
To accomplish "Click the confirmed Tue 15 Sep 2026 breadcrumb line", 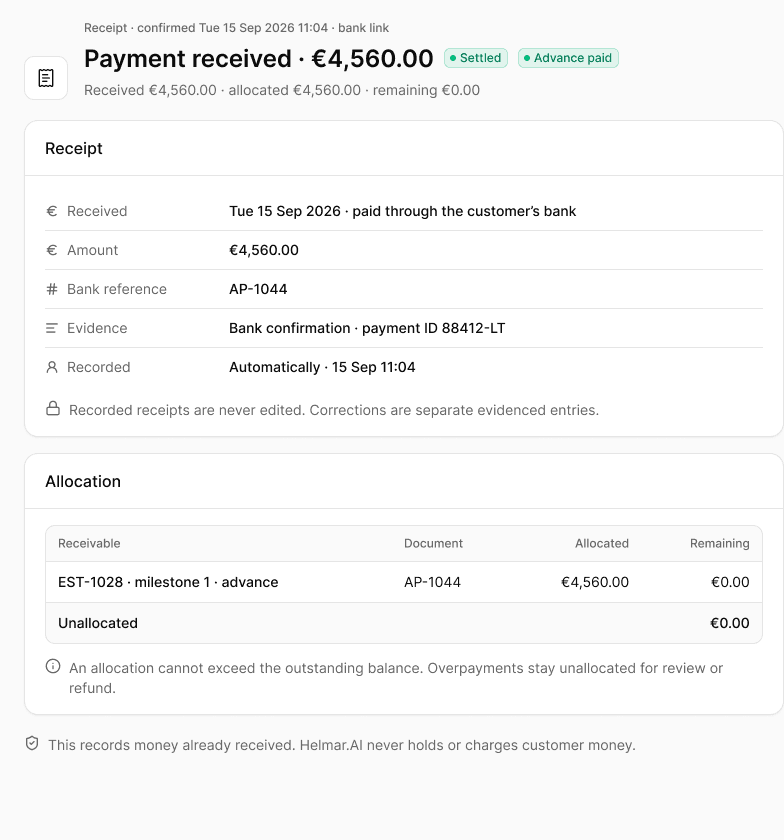I will (x=236, y=28).
